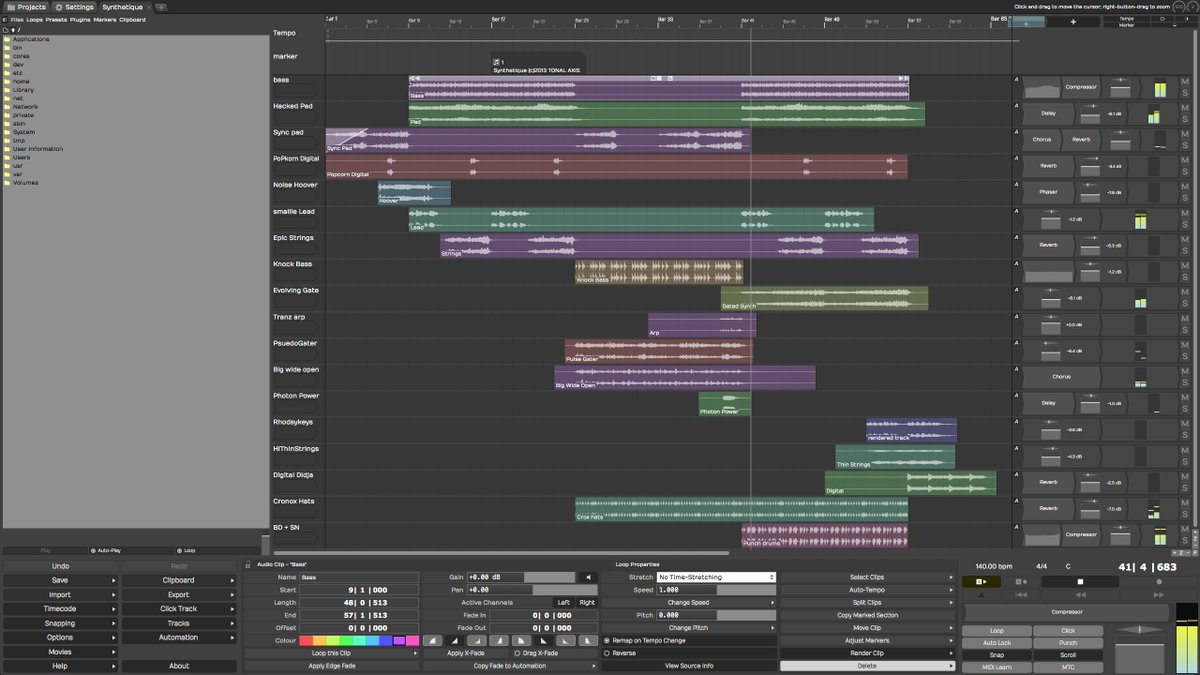The image size is (1200, 675).
Task: Click the plus button above the mixer
Action: [1074, 21]
